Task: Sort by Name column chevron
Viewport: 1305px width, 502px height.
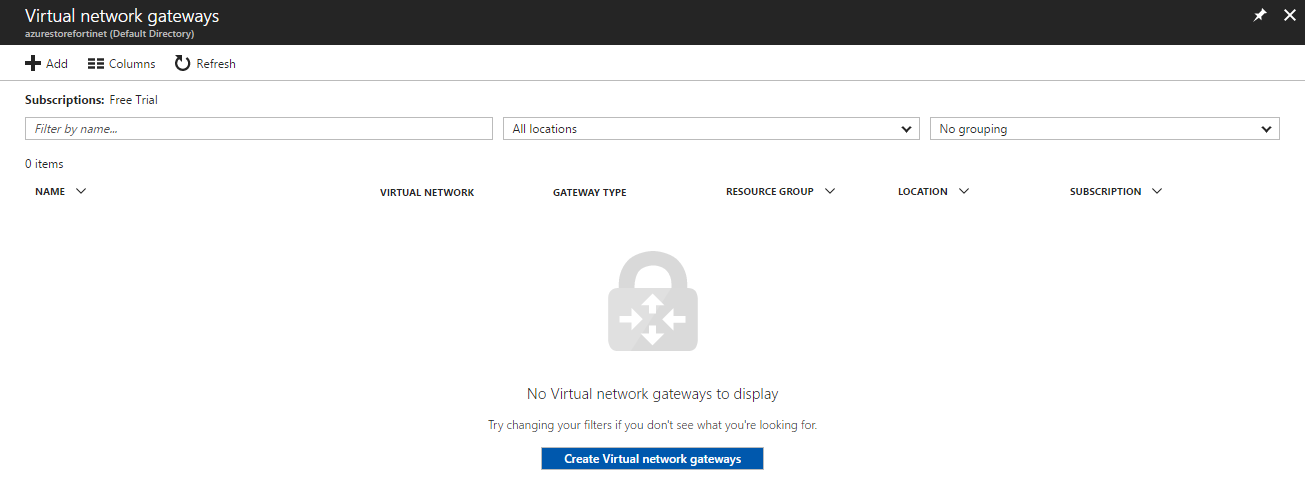Action: (x=81, y=191)
